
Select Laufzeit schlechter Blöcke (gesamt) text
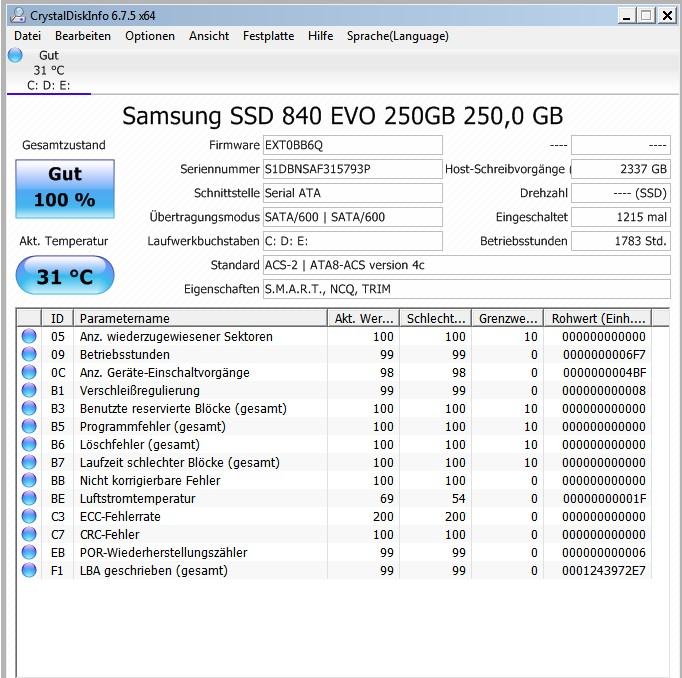[180, 463]
